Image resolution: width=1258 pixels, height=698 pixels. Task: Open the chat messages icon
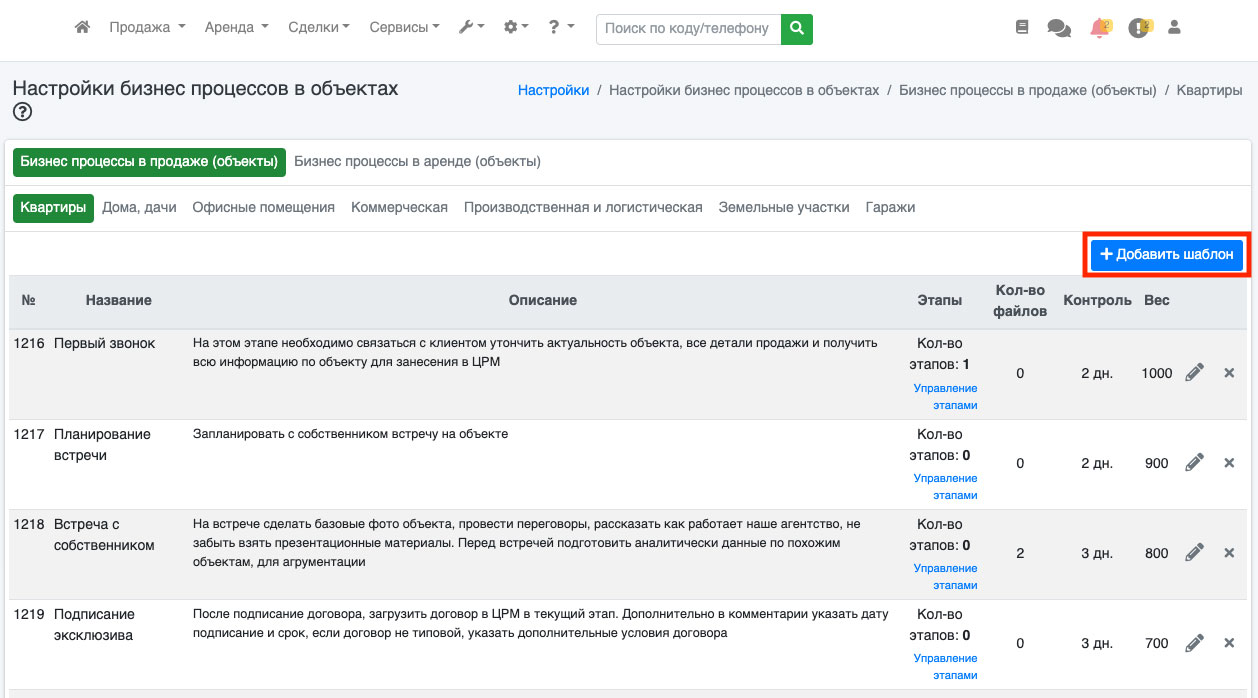tap(1058, 28)
